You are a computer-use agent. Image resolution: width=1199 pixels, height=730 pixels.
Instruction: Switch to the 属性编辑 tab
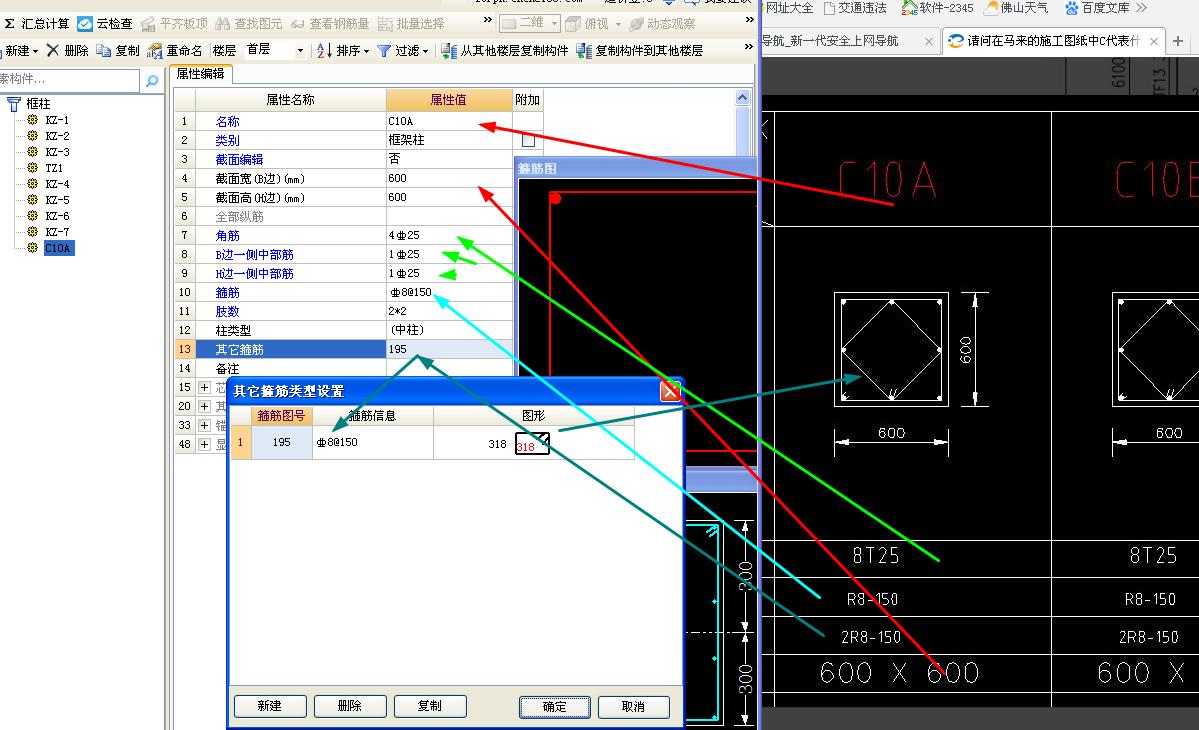(x=200, y=73)
